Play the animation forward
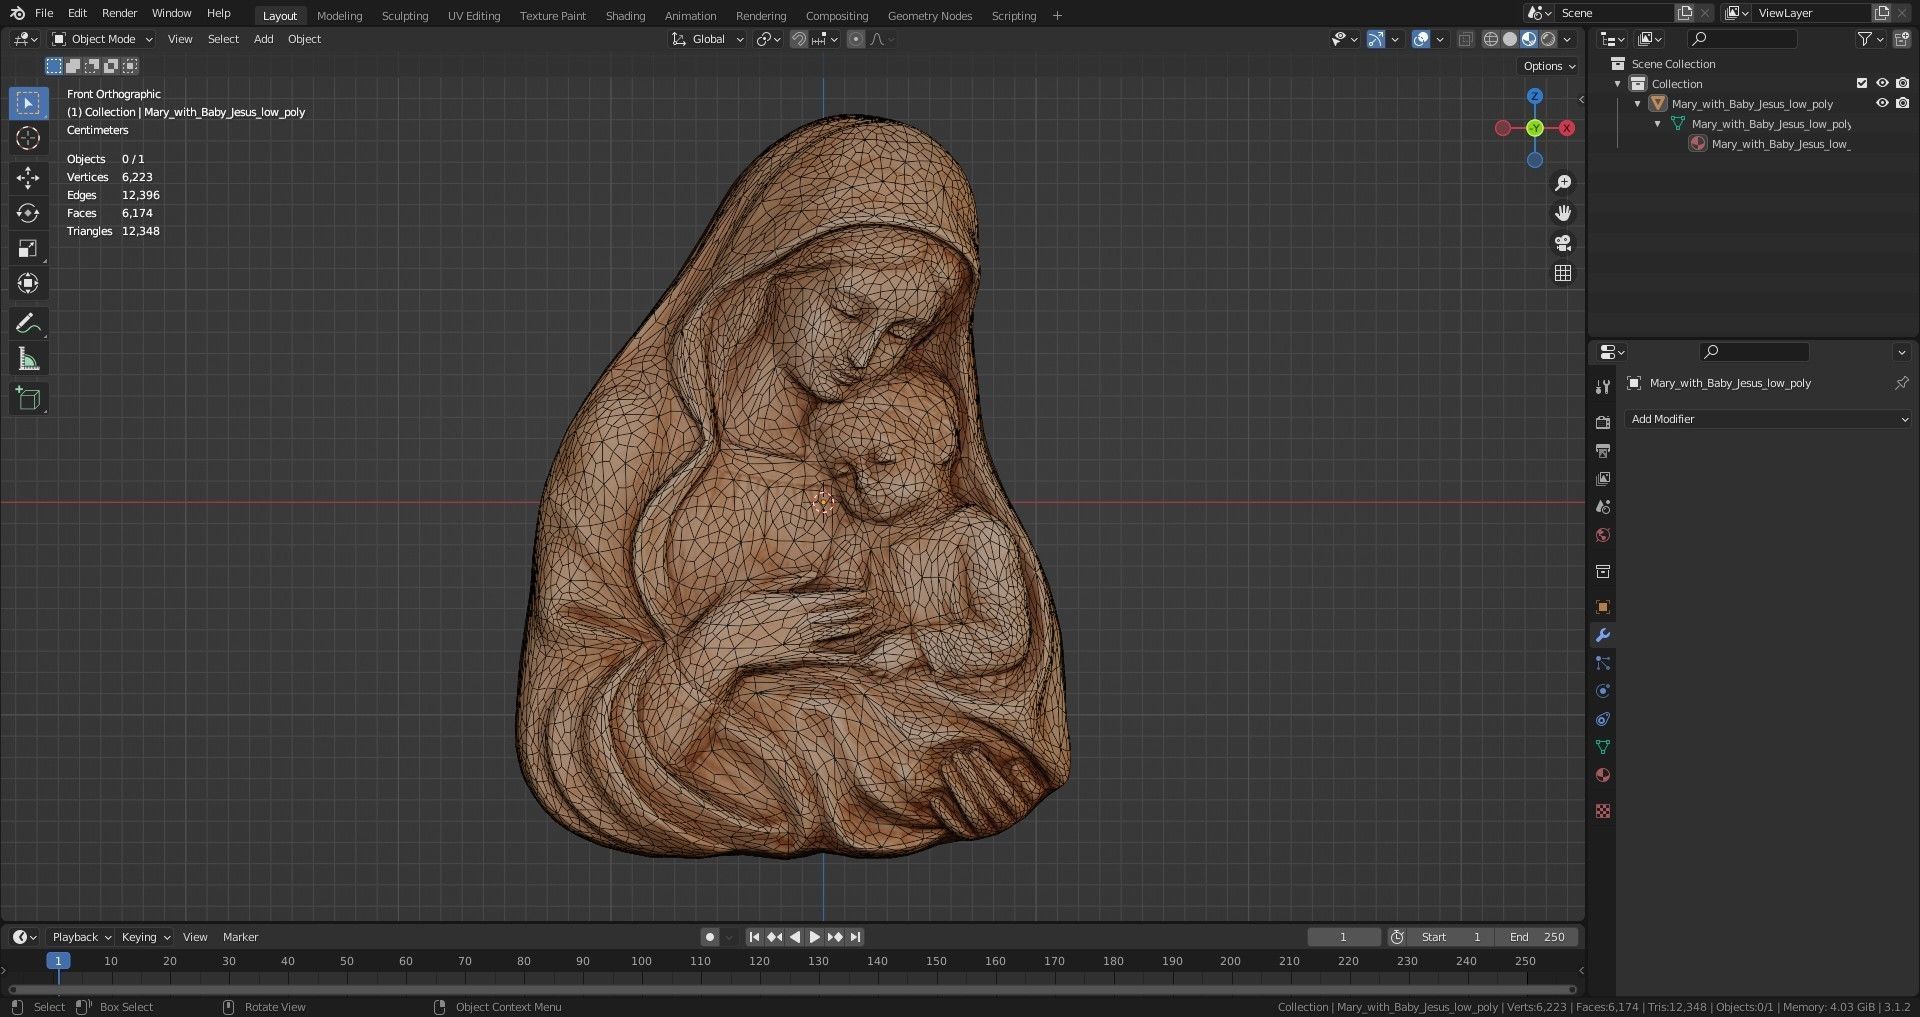Image resolution: width=1920 pixels, height=1017 pixels. (x=815, y=937)
